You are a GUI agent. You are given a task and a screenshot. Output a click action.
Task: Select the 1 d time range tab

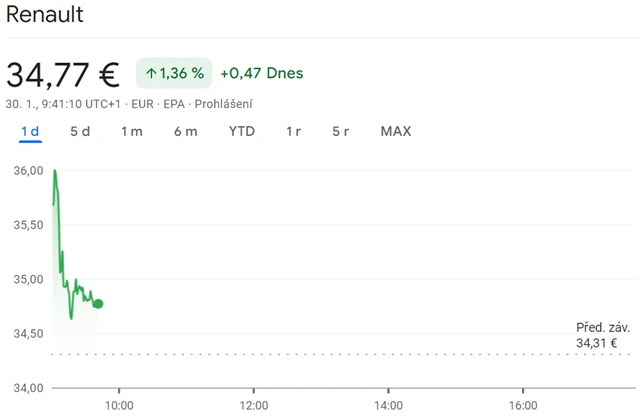coord(30,131)
